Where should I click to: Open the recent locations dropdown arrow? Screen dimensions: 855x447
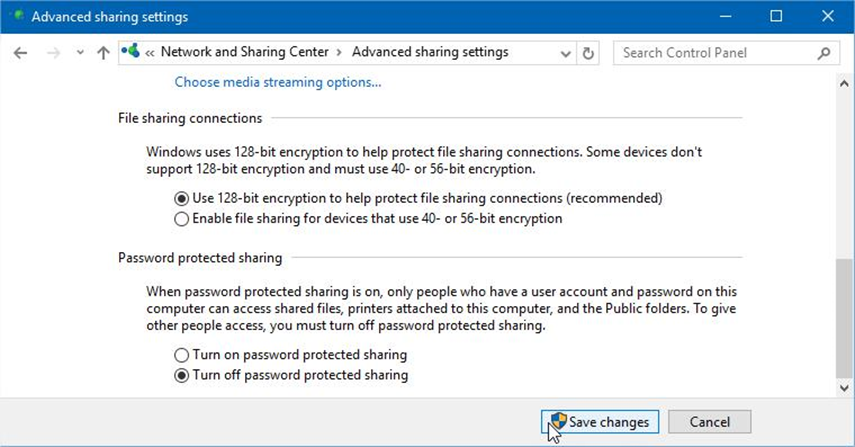(x=79, y=53)
